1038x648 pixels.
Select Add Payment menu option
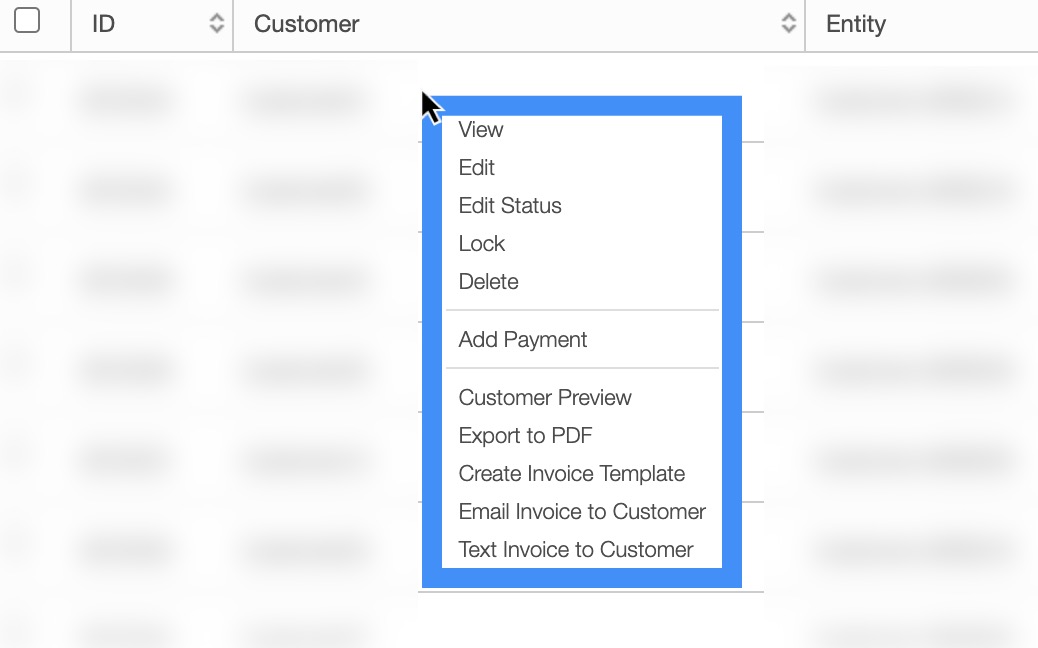click(x=523, y=340)
